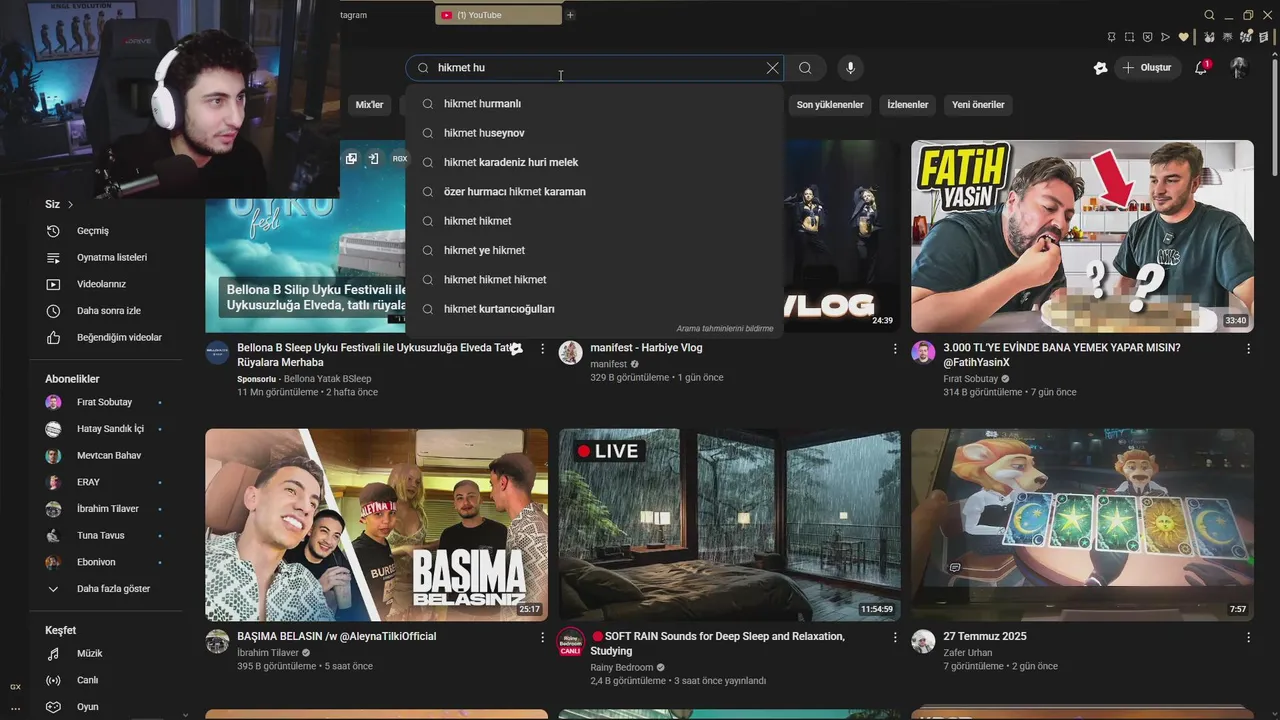Open Mevtcan Bahav subscription
The image size is (1280, 720).
pyautogui.click(x=105, y=455)
